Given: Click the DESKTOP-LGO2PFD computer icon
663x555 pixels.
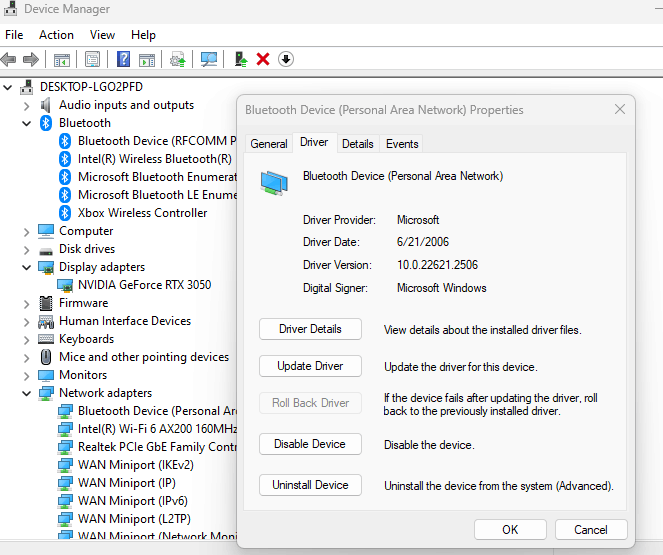Looking at the screenshot, I should coord(27,87).
